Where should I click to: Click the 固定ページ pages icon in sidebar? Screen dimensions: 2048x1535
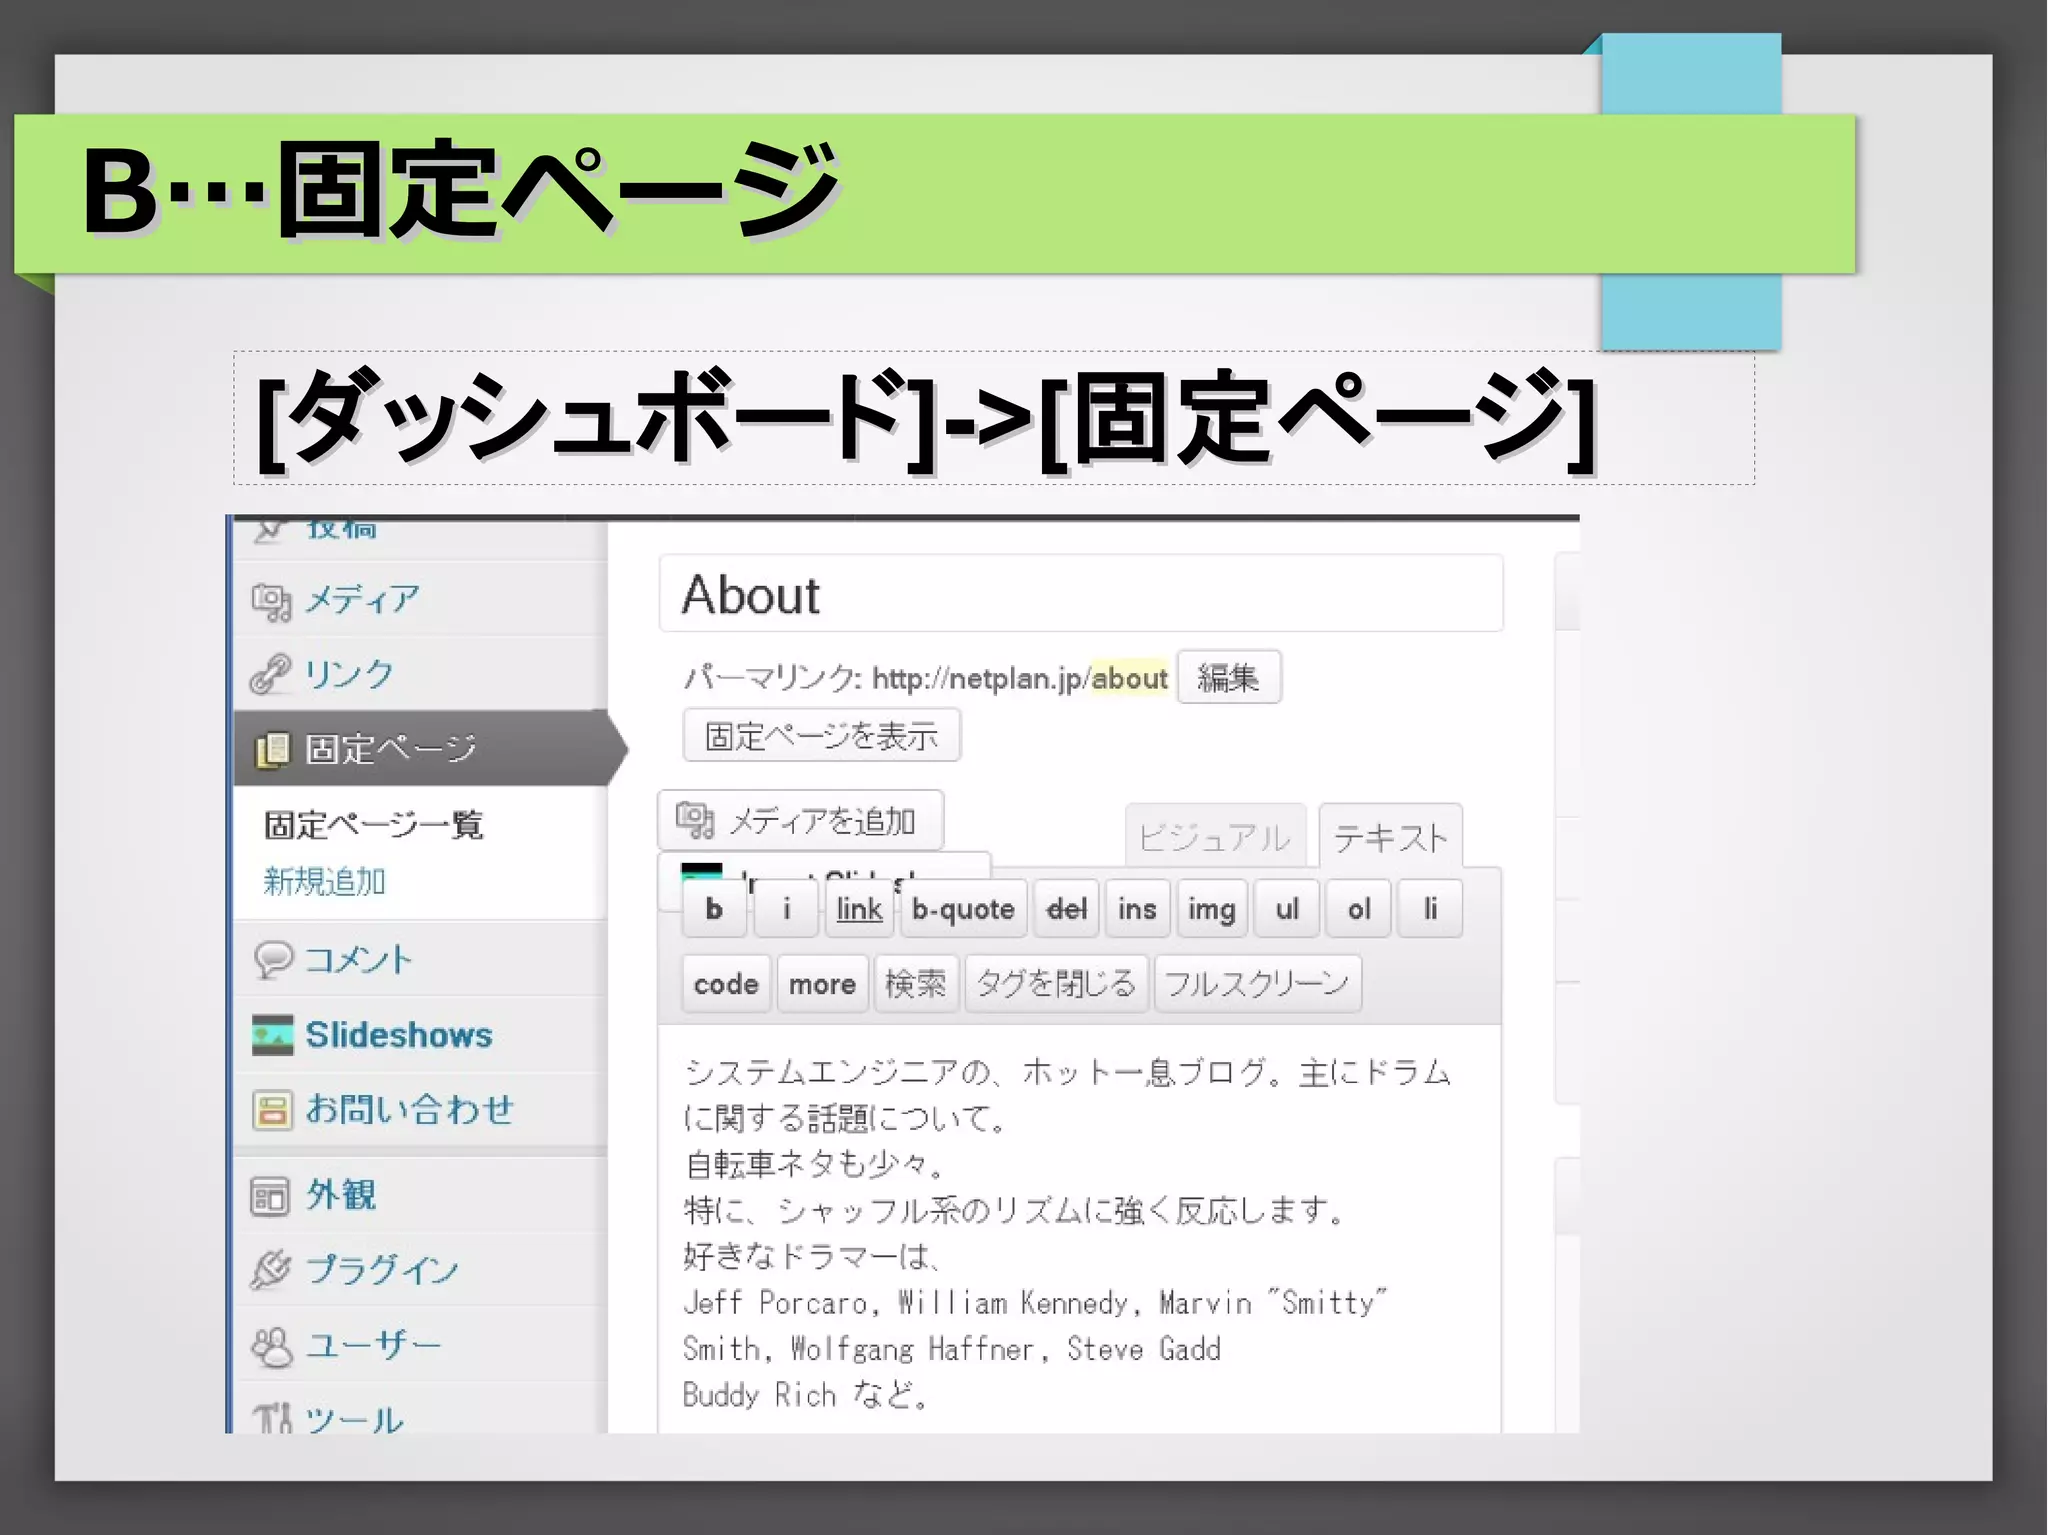[x=272, y=749]
